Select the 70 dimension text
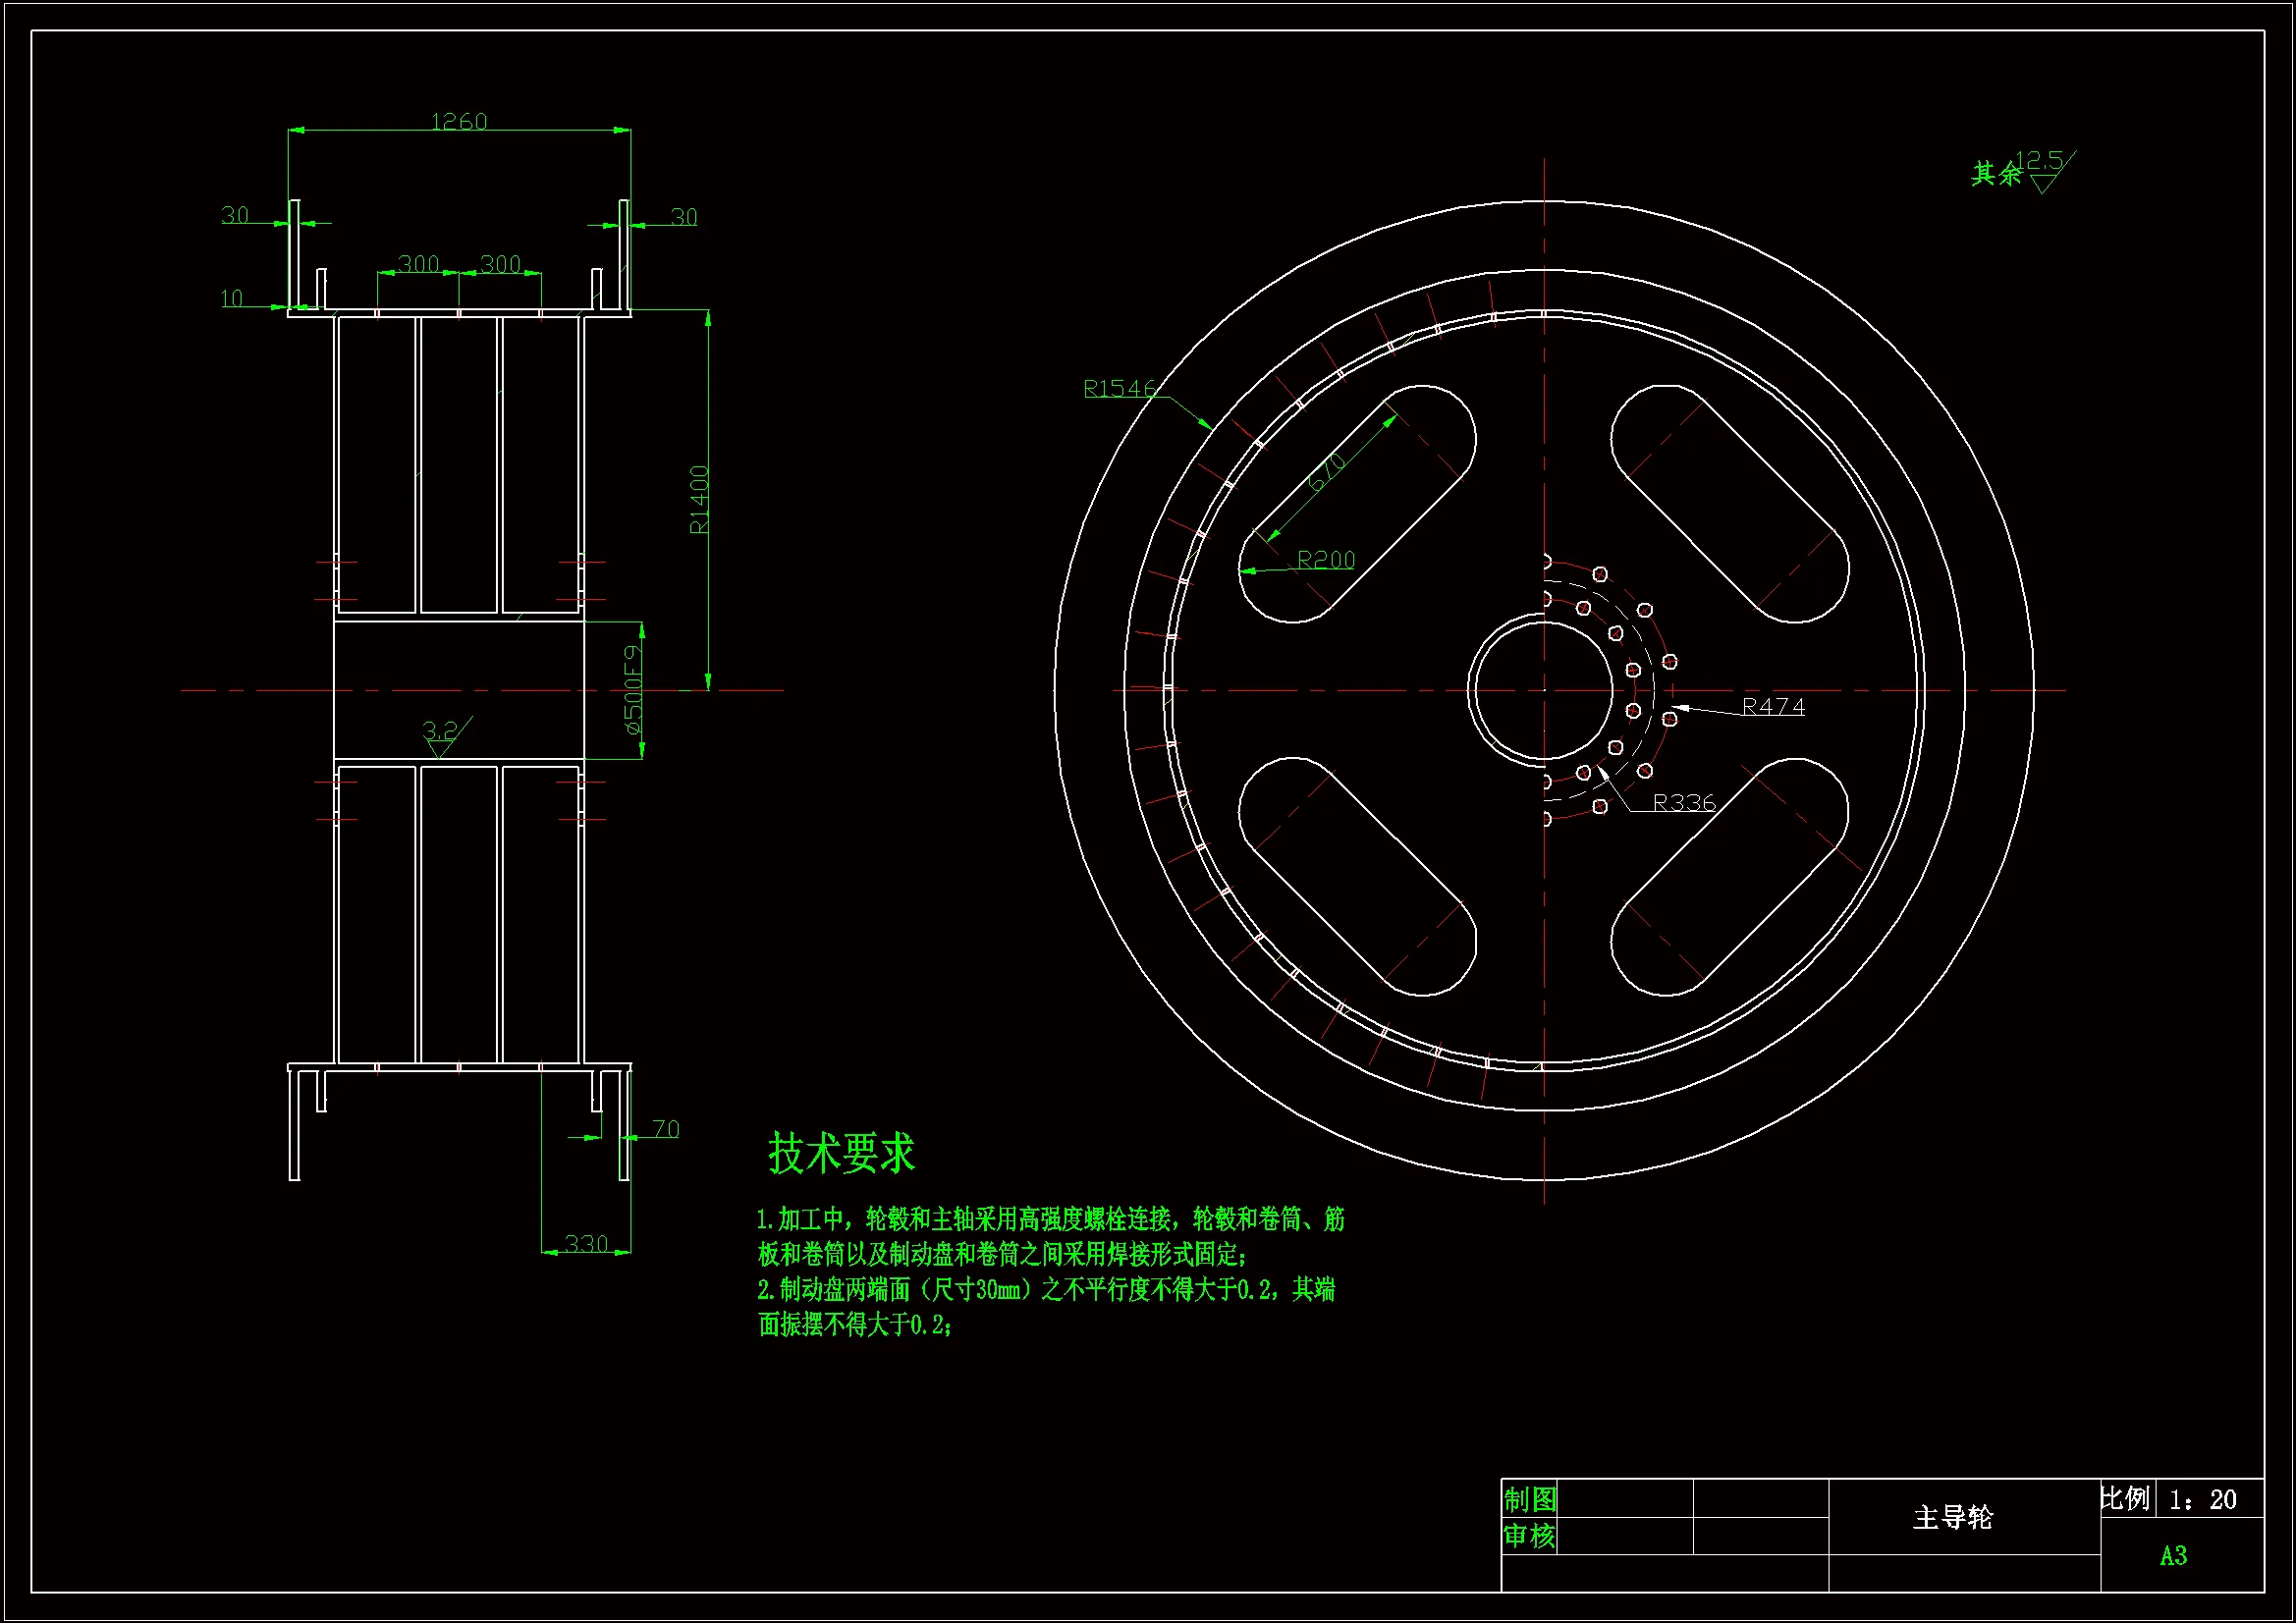This screenshot has width=2296, height=1623. click(666, 1129)
